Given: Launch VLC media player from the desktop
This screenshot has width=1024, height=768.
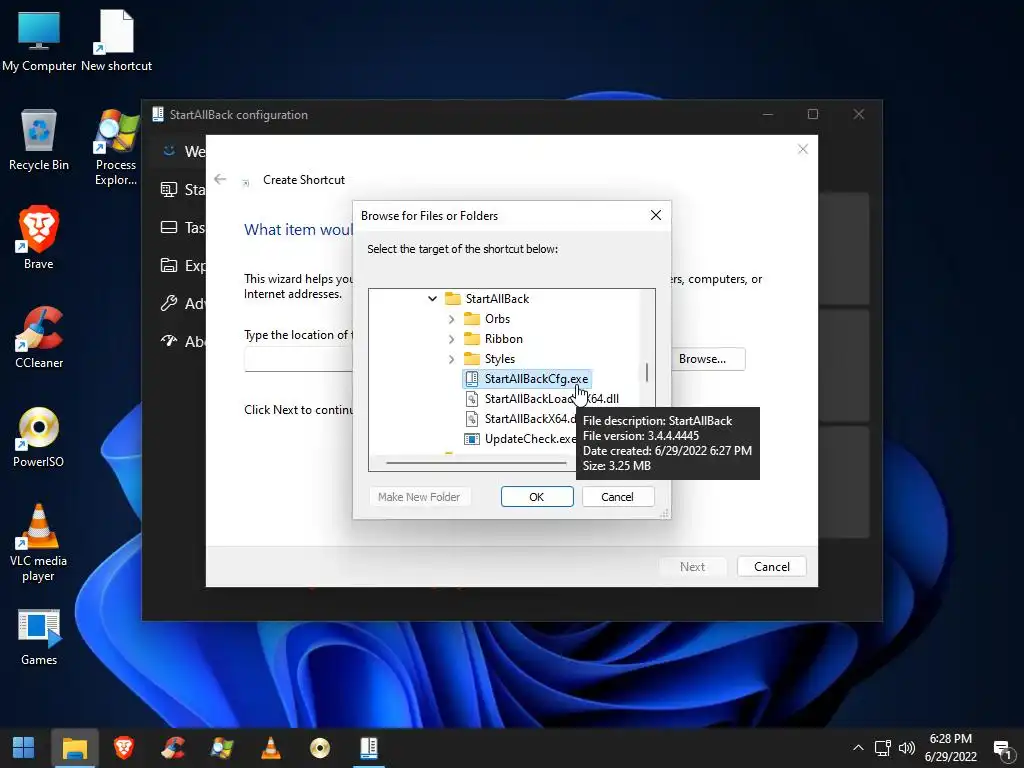Looking at the screenshot, I should pyautogui.click(x=39, y=543).
